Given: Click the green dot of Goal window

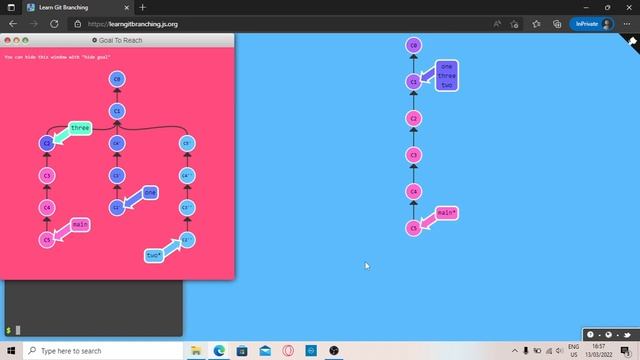Looking at the screenshot, I should tap(25, 40).
